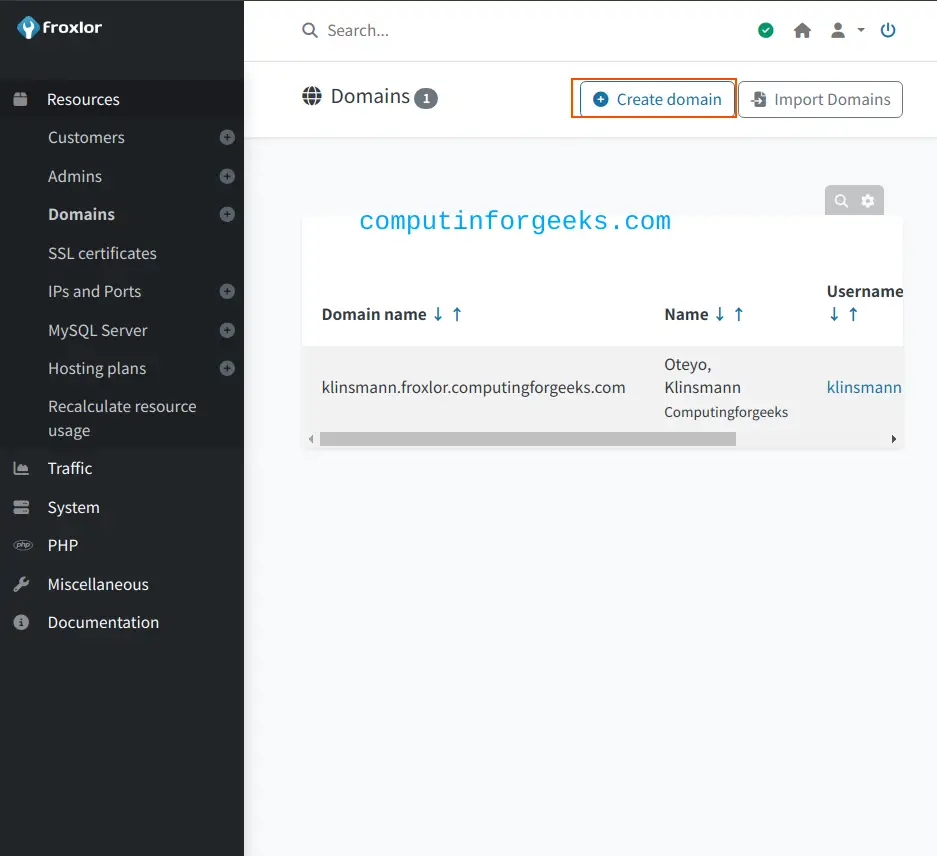Image resolution: width=937 pixels, height=856 pixels.
Task: Click klinsmann.froxlor.computingforgeeks.com domain cell
Action: 473,388
